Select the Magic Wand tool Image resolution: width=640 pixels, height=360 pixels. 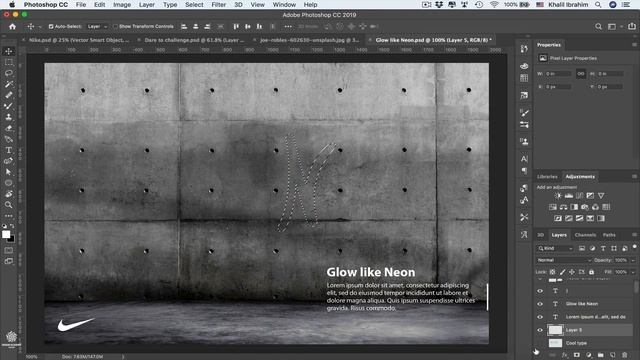pos(9,84)
